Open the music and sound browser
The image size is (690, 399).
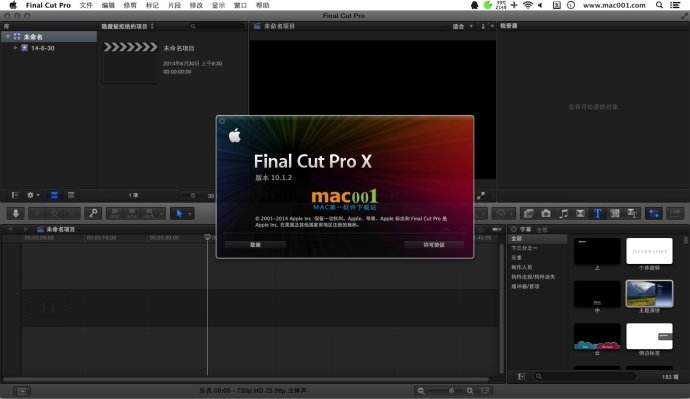pyautogui.click(x=563, y=214)
